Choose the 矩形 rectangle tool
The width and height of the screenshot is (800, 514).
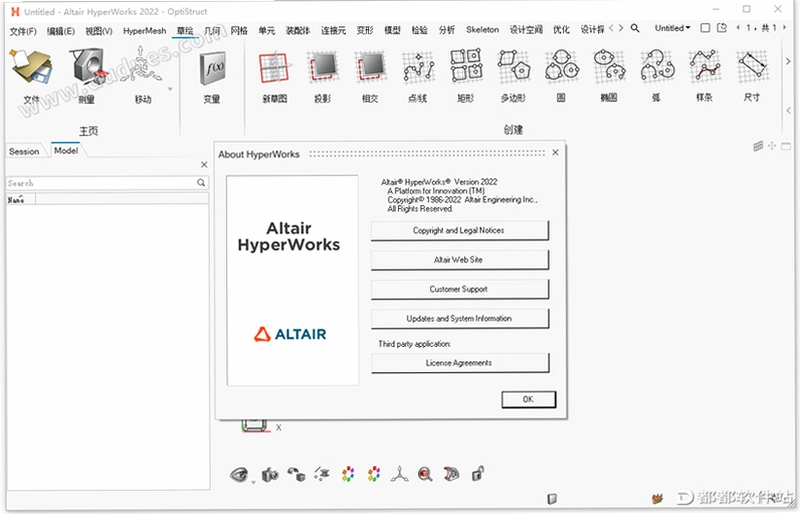click(x=466, y=76)
